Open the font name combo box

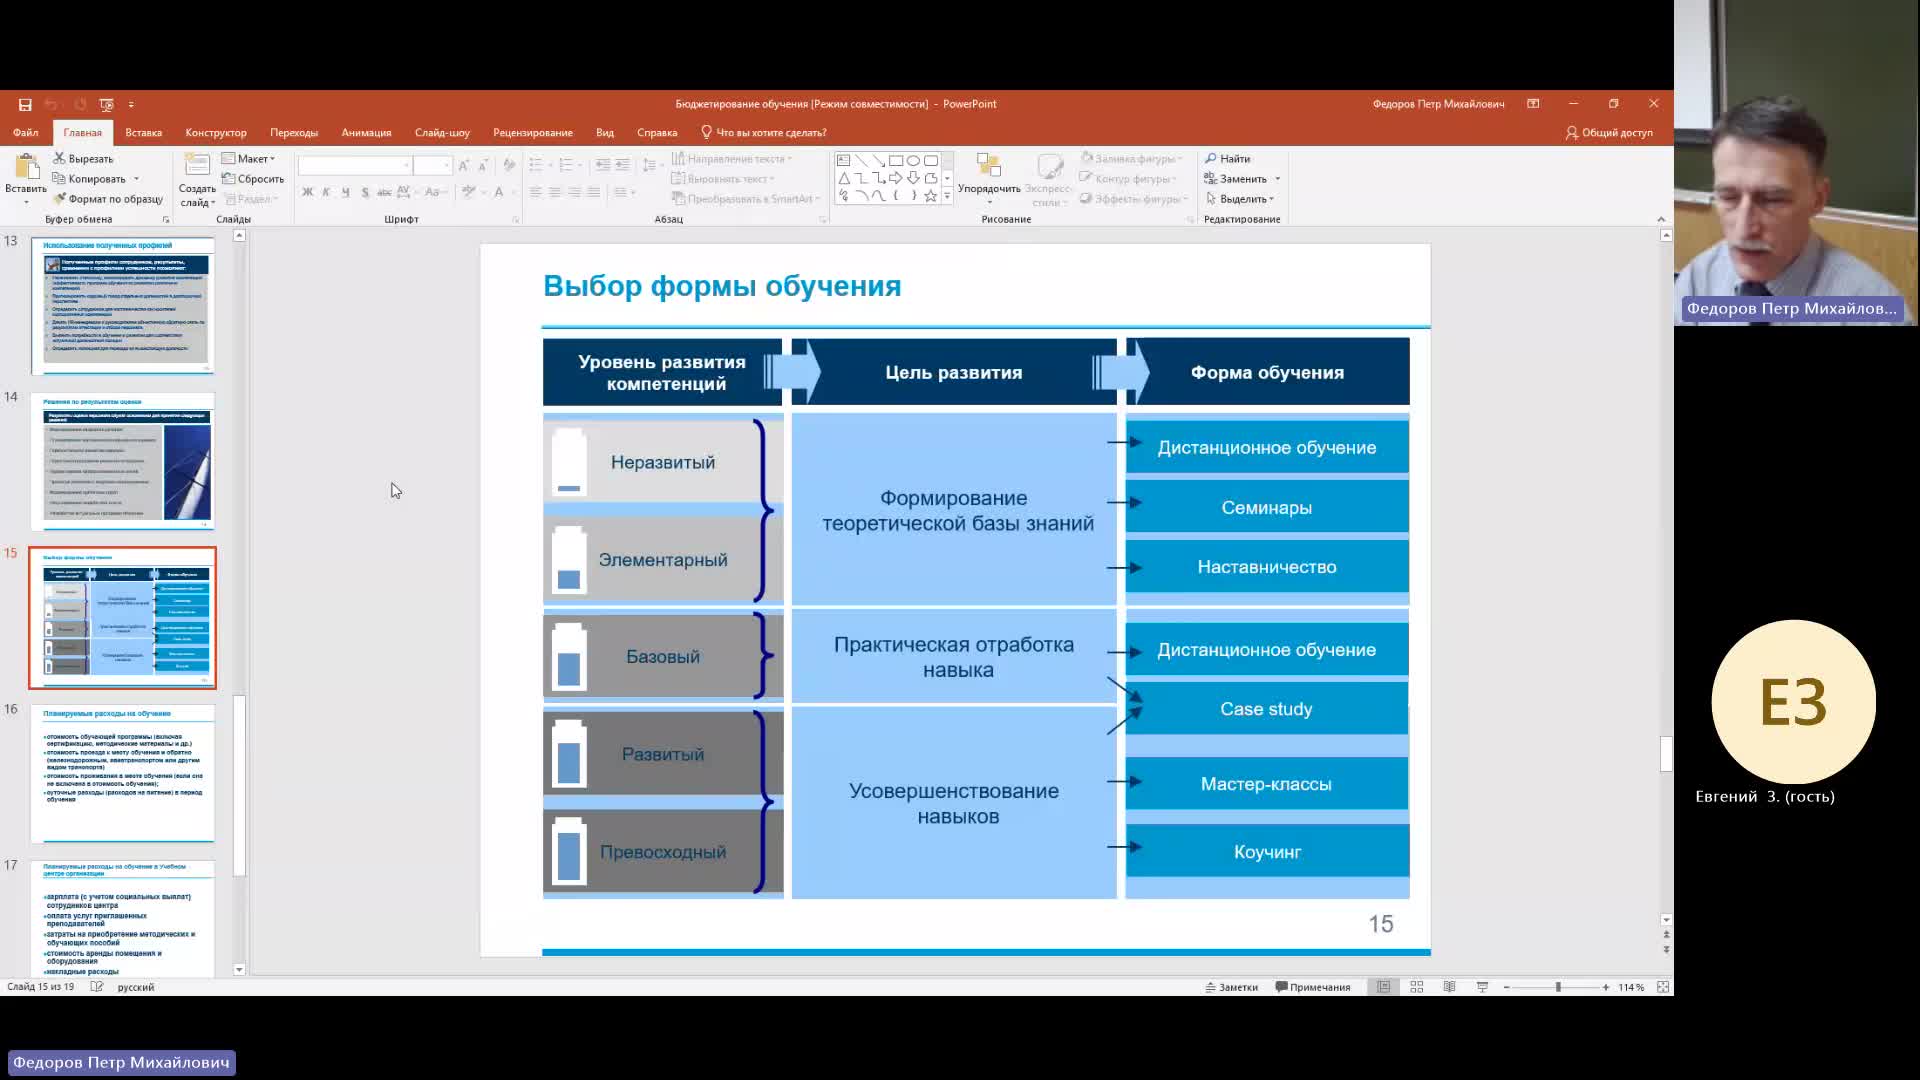pos(355,165)
